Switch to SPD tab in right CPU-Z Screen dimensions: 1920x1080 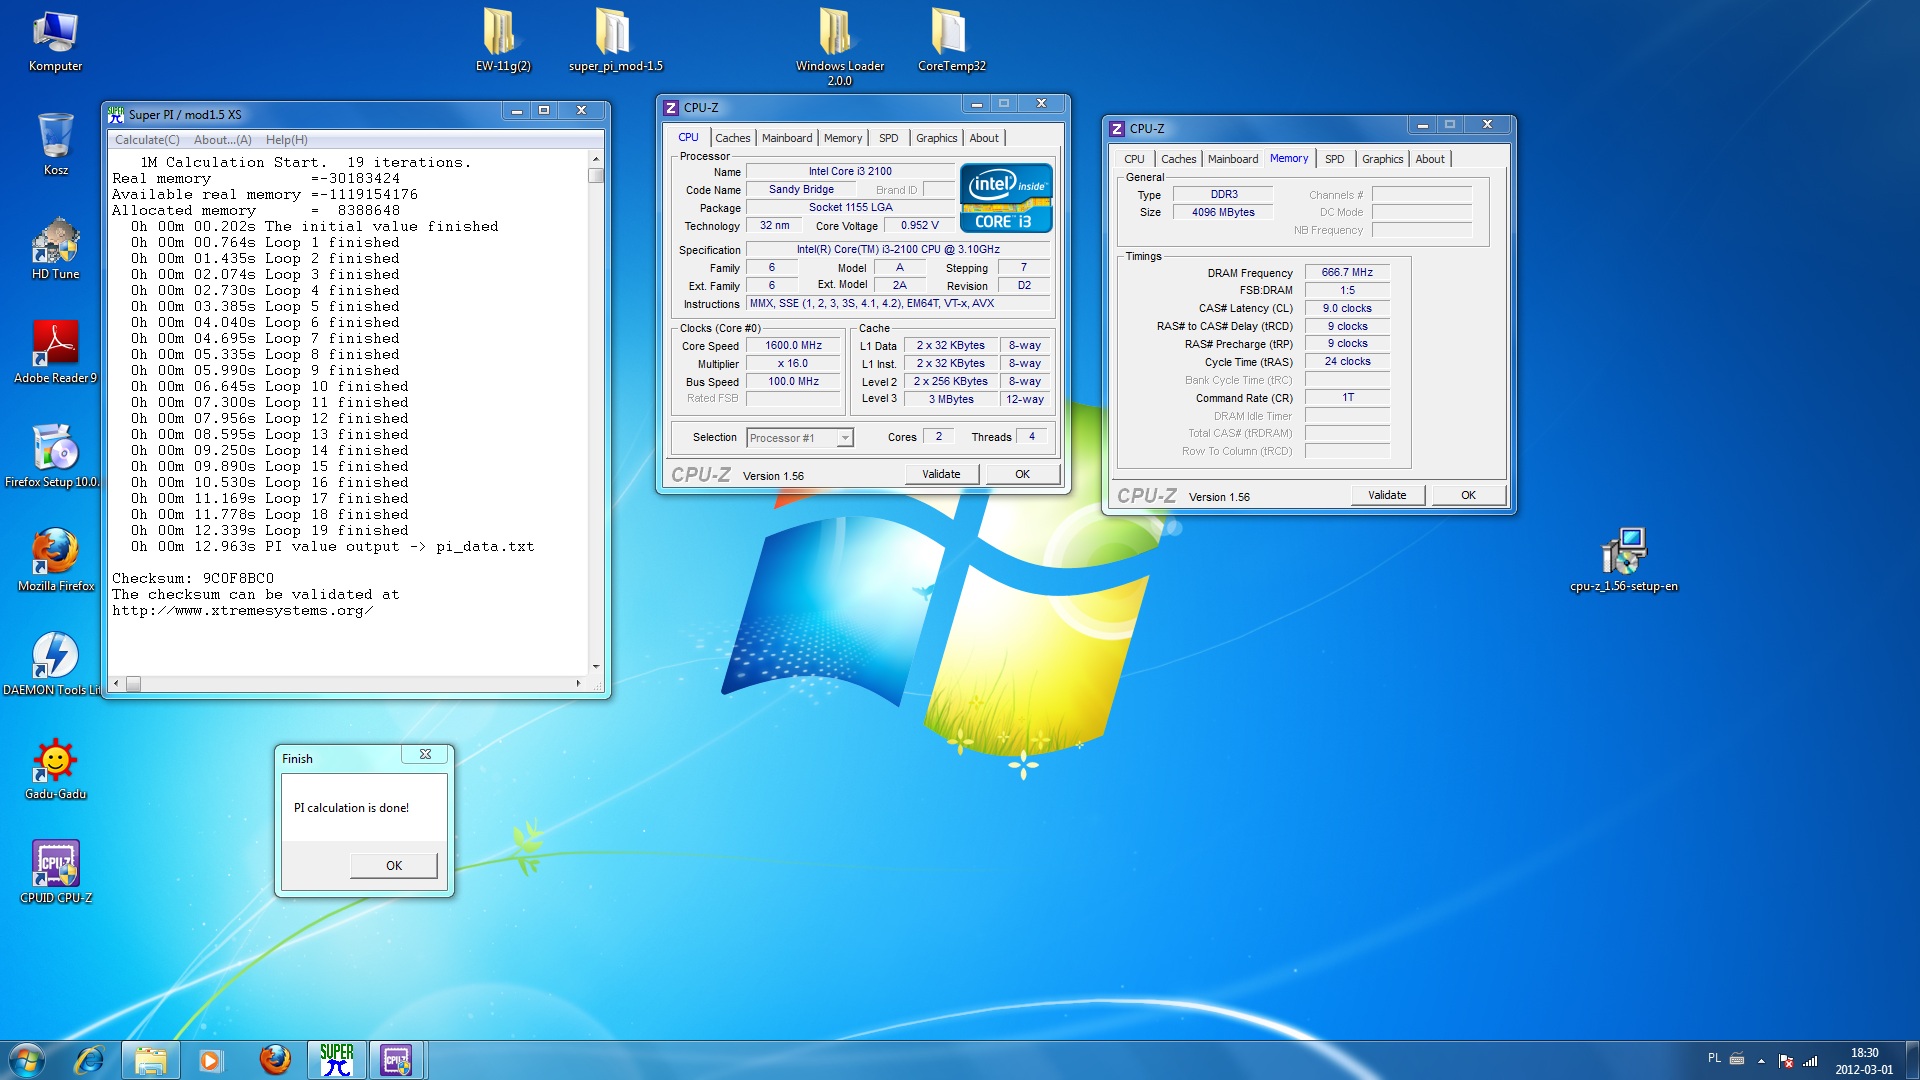point(1335,159)
